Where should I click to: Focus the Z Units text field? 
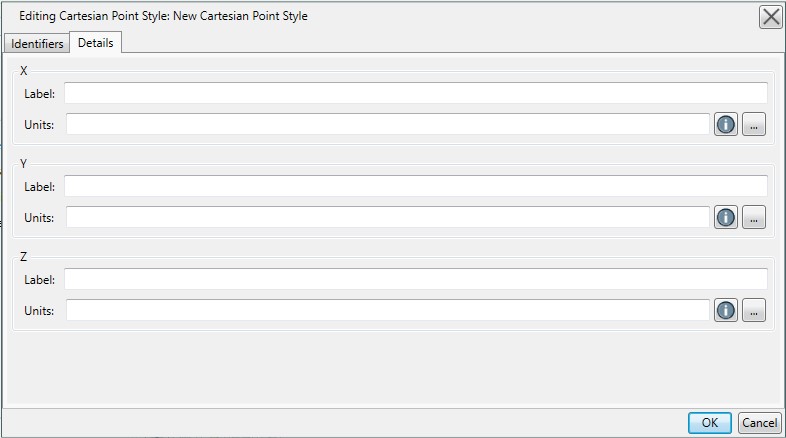388,310
